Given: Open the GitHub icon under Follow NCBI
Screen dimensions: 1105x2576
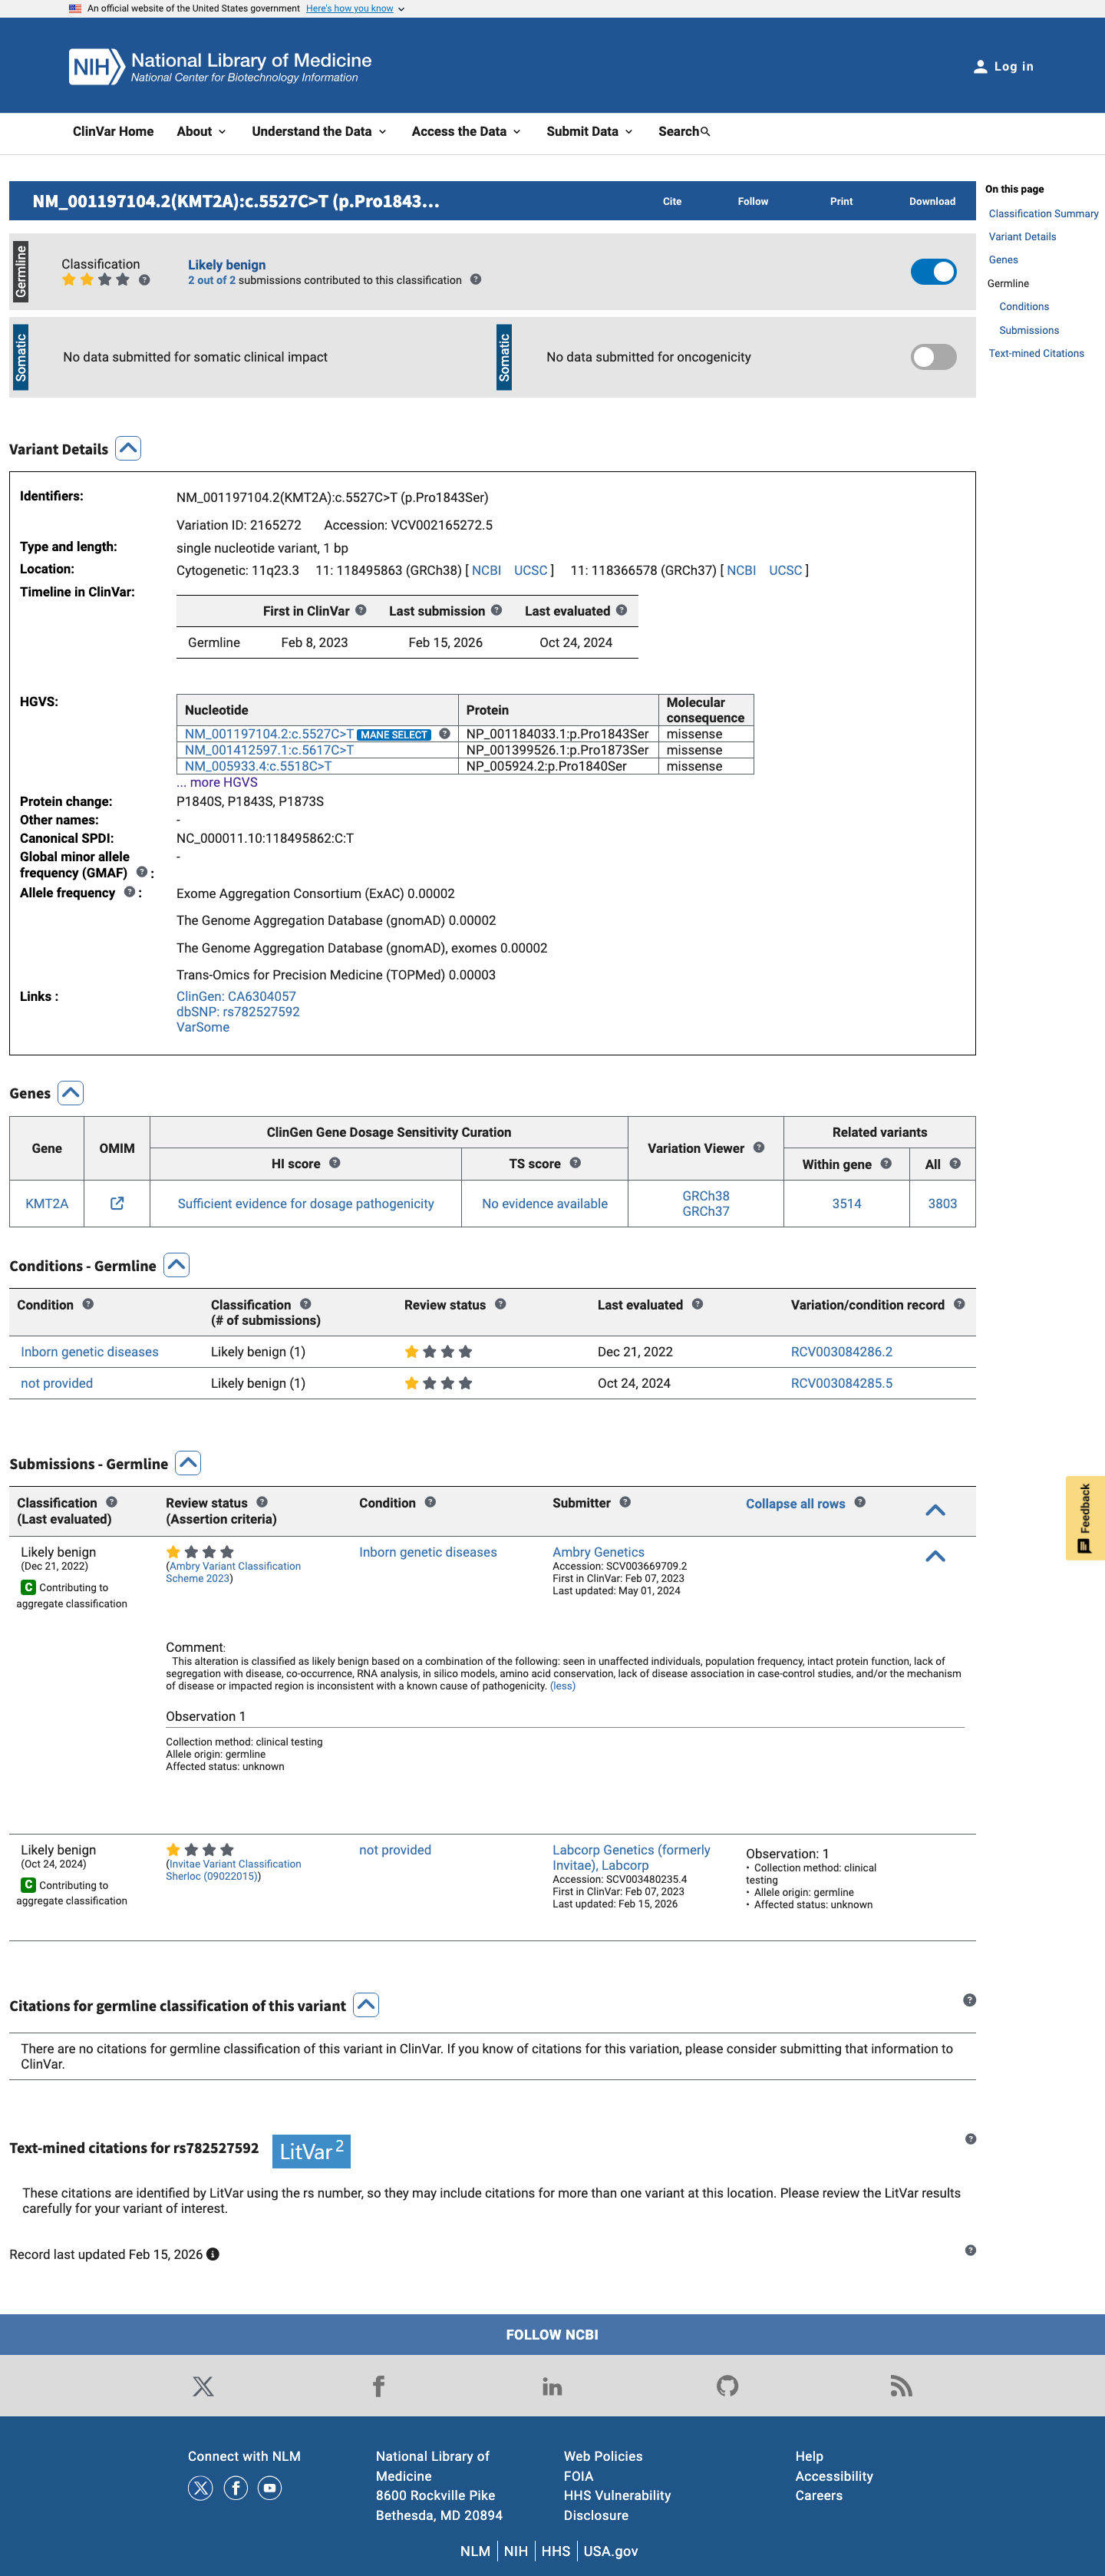Looking at the screenshot, I should (727, 2386).
